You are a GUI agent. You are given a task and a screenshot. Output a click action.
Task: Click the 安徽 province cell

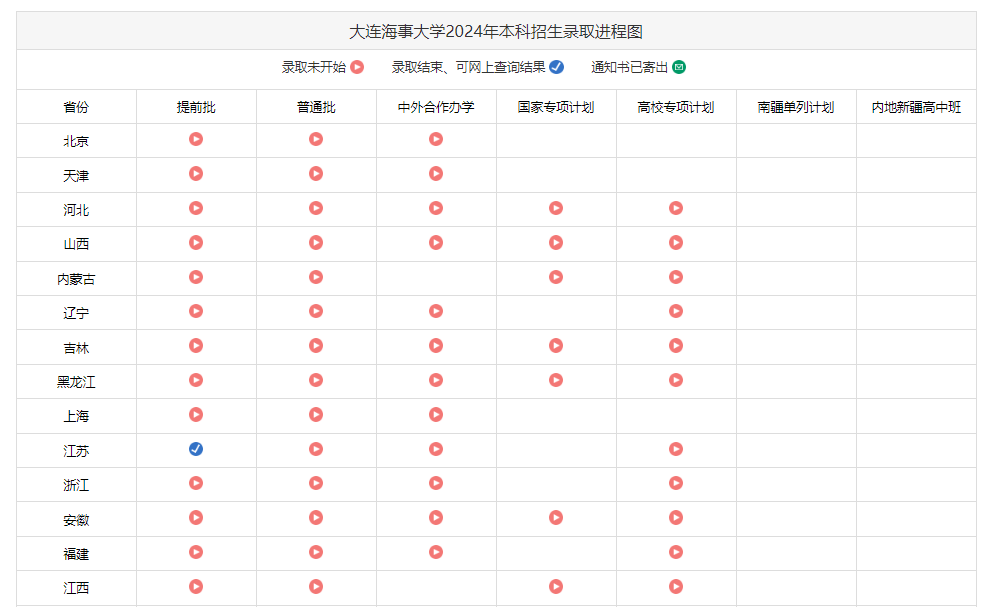tap(76, 520)
